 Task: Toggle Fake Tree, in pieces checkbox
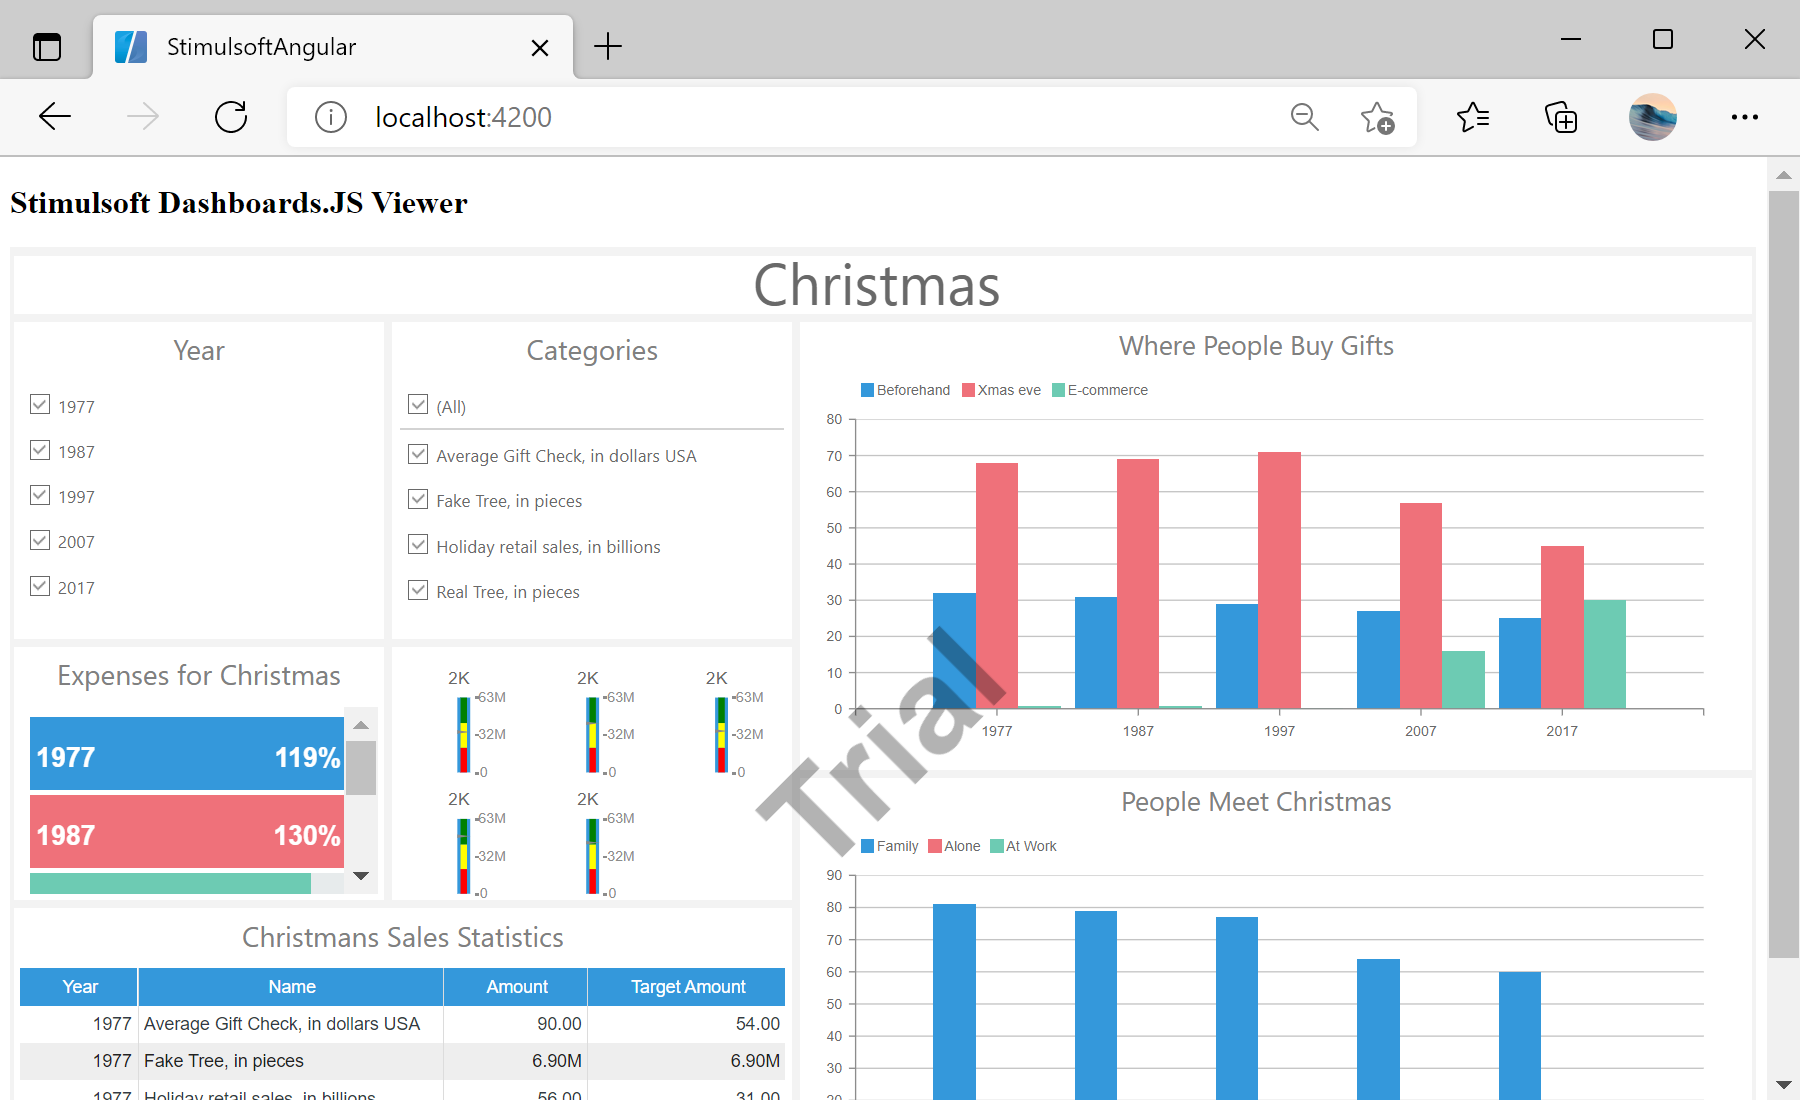tap(418, 499)
